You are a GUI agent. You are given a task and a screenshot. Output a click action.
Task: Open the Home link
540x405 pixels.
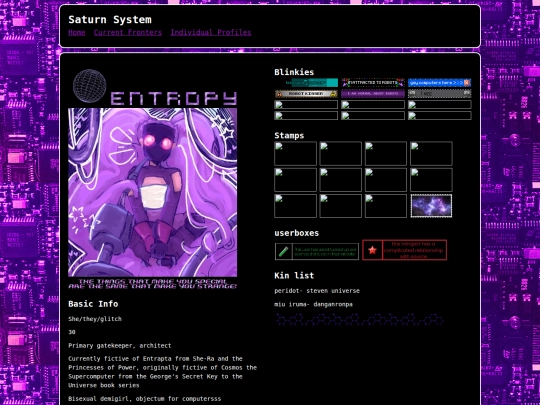pyautogui.click(x=76, y=32)
